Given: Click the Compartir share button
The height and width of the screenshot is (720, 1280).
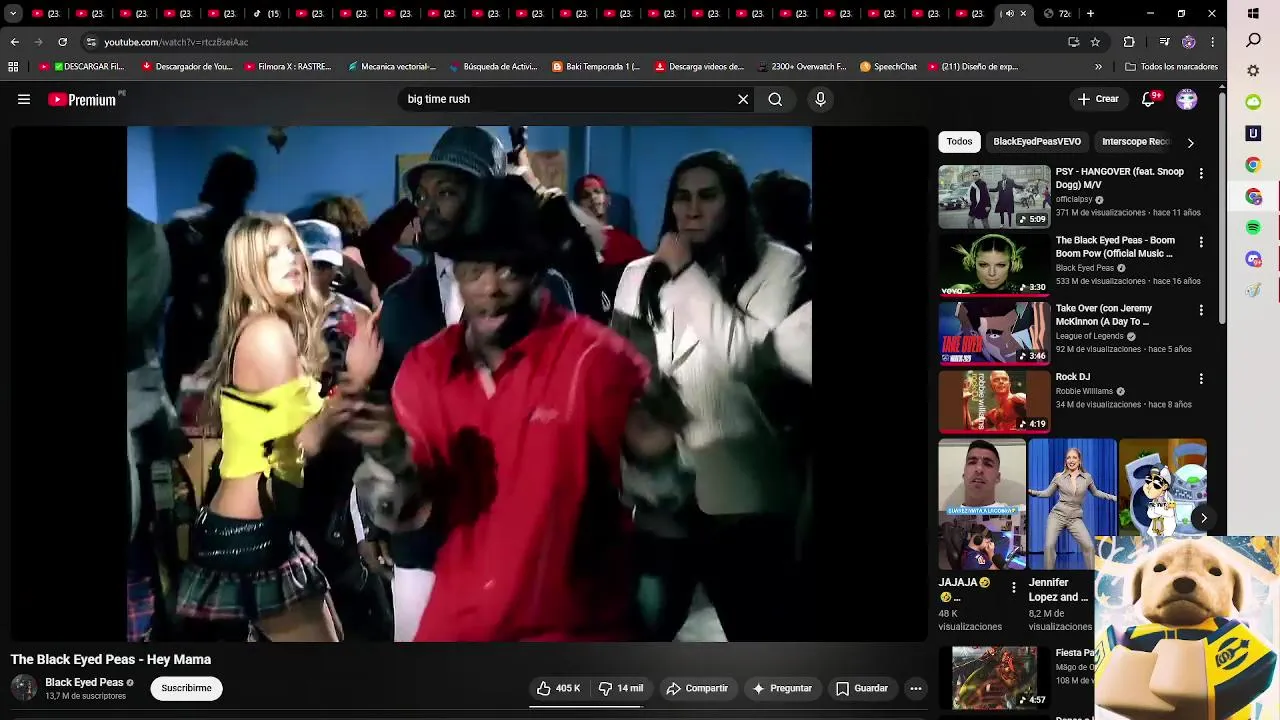Looking at the screenshot, I should coord(697,688).
